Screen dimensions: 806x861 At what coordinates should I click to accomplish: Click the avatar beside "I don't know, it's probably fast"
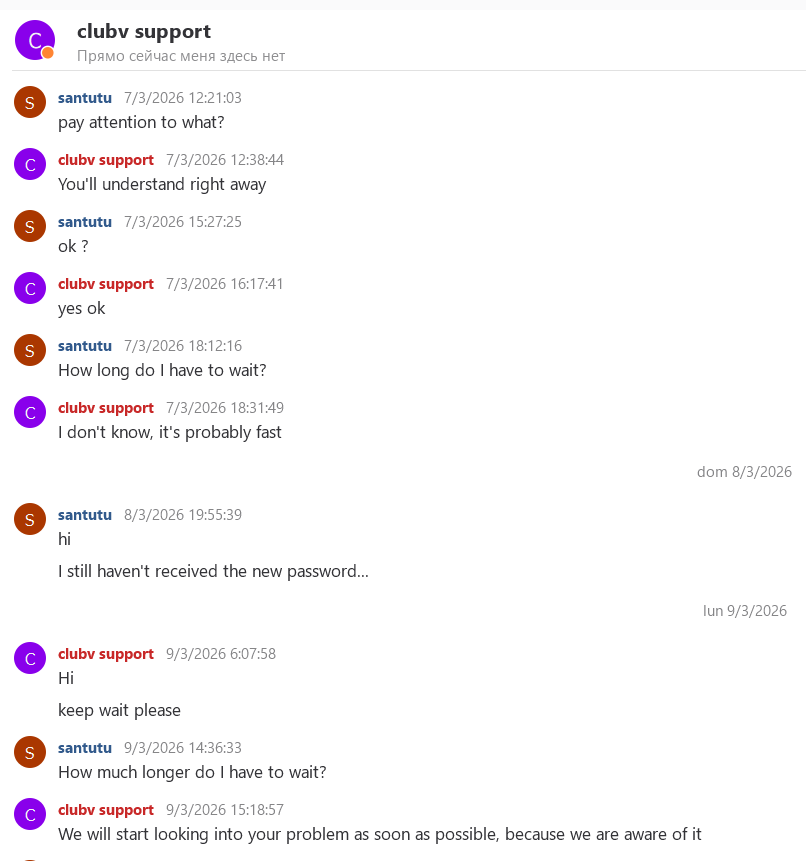(30, 412)
